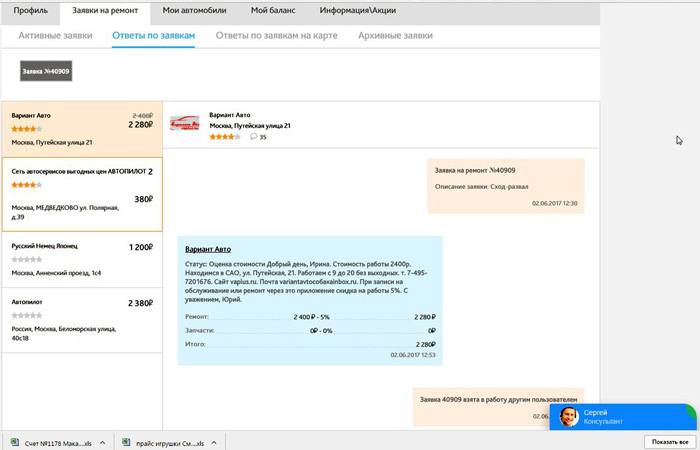
Task: Switch to Мои автомобили tab
Action: pos(194,10)
